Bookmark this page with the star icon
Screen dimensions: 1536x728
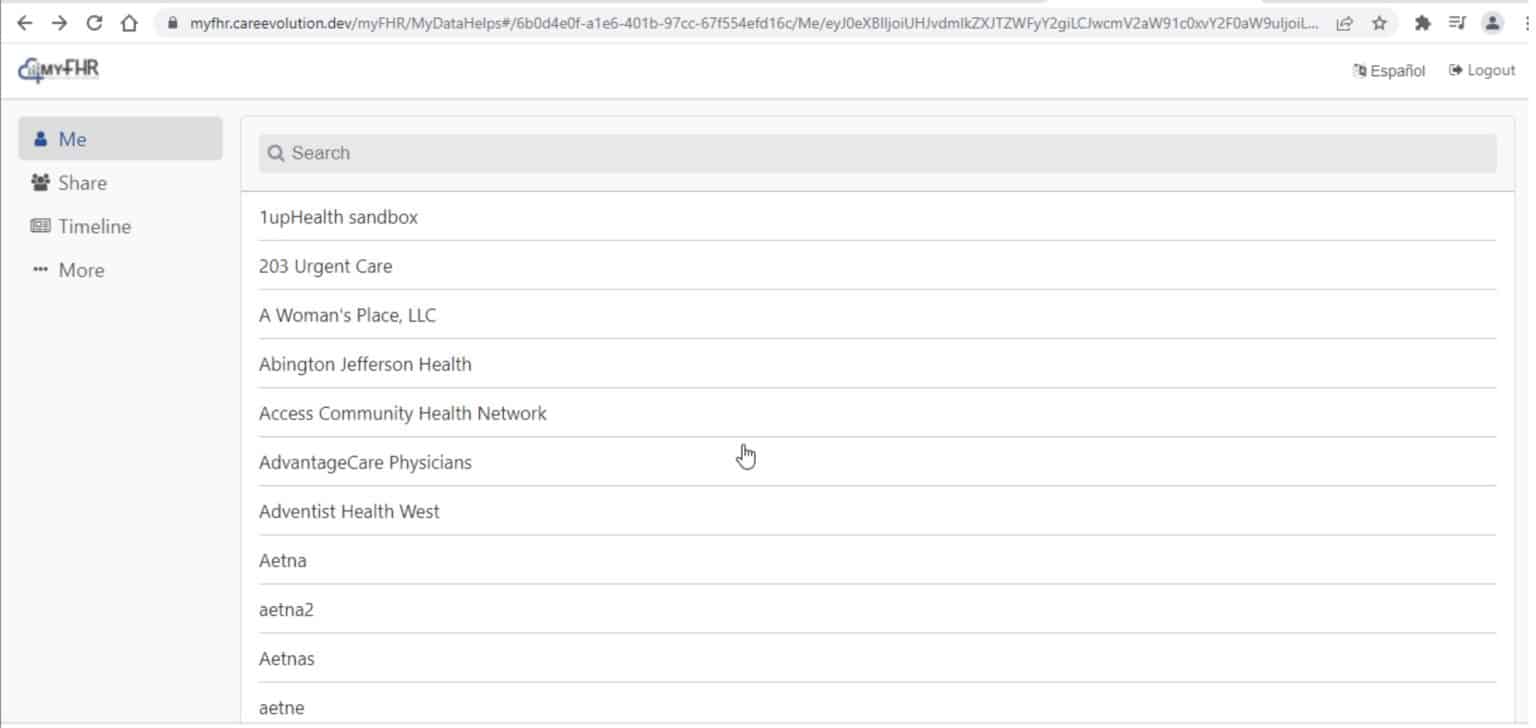[x=1379, y=23]
